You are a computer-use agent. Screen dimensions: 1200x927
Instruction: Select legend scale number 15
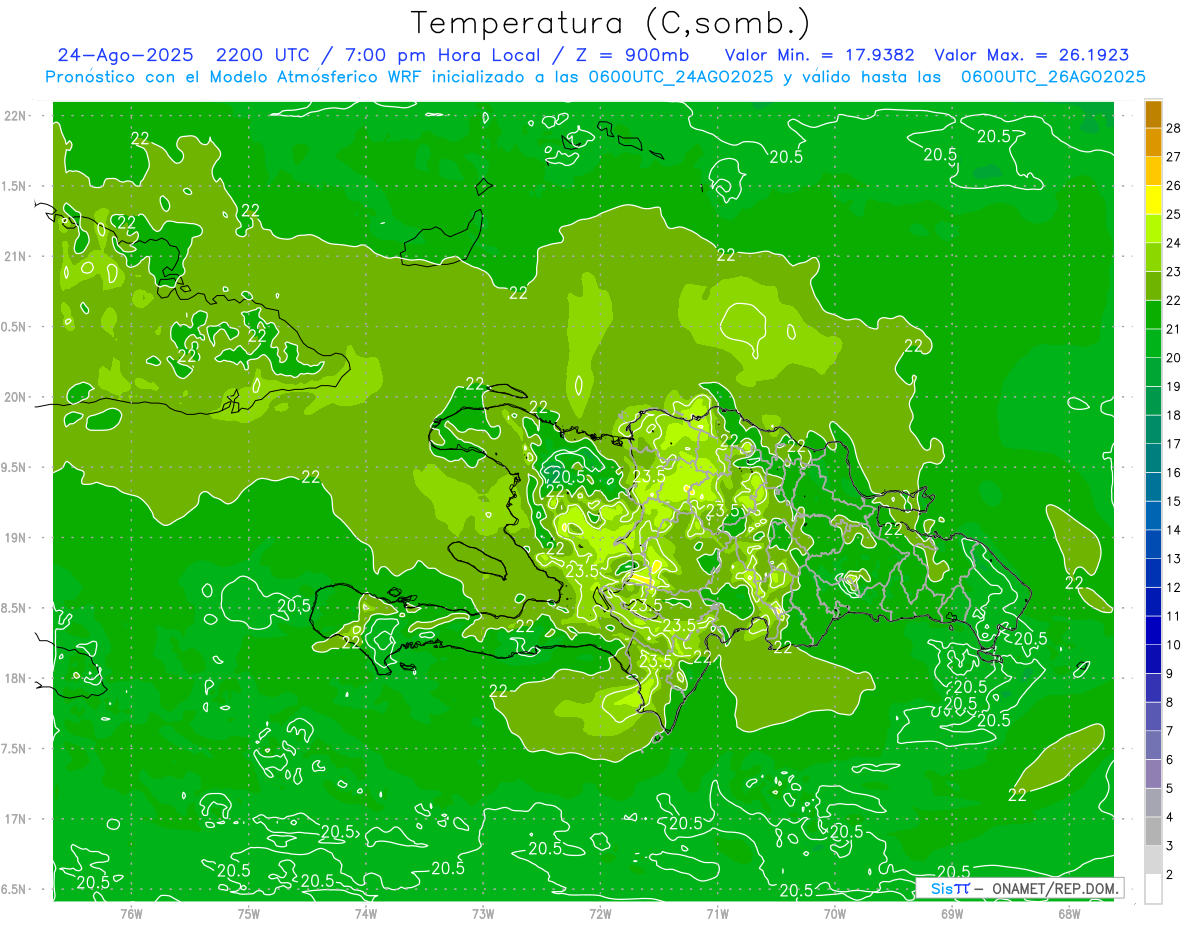click(x=1174, y=502)
